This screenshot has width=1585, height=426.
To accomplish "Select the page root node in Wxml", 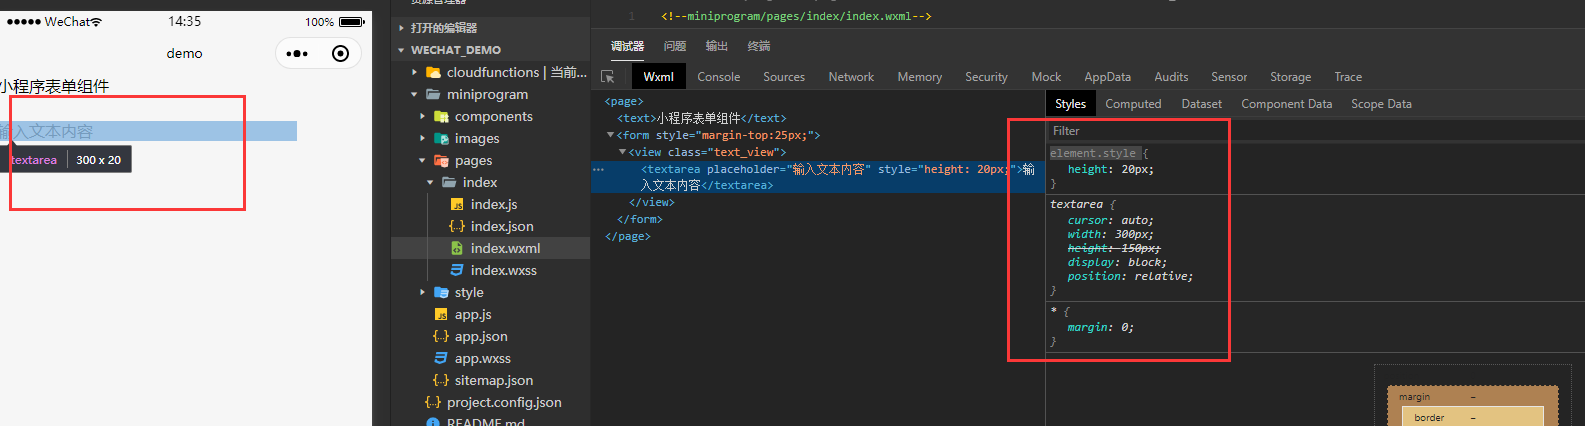I will click(624, 101).
